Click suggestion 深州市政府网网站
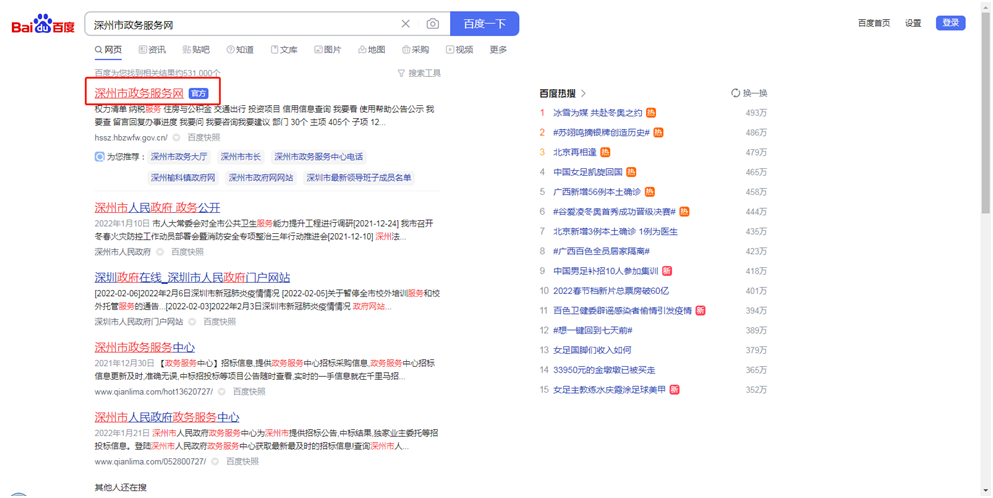This screenshot has height=498, width=993. tap(261, 177)
